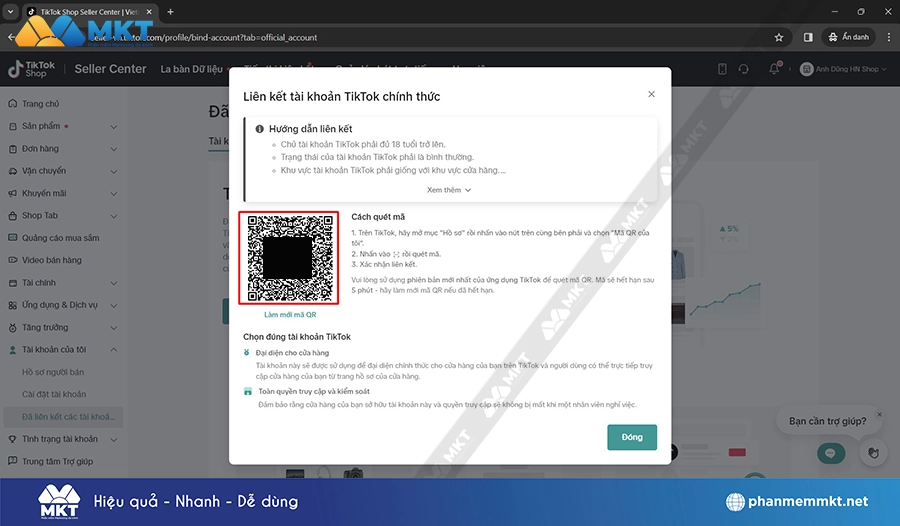This screenshot has width=900, height=526.
Task: Open tab search dropdown arrow
Action: coord(10,11)
